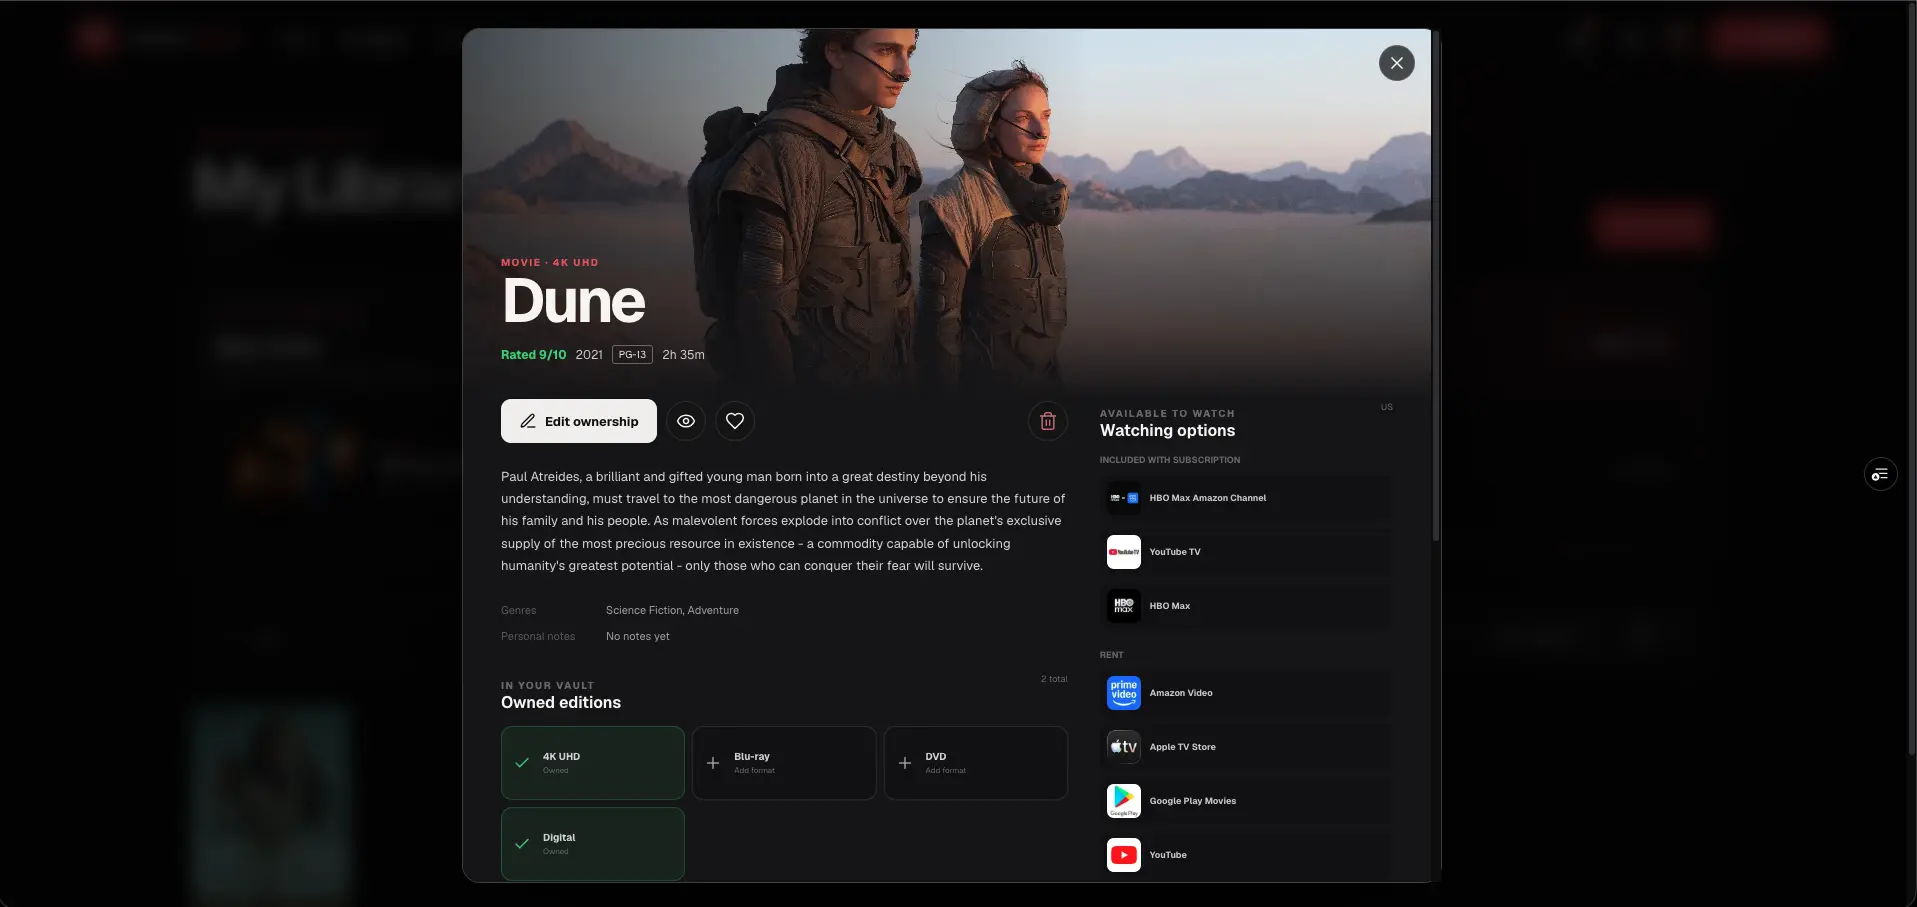
Task: Click the Edit ownership button
Action: click(x=579, y=421)
